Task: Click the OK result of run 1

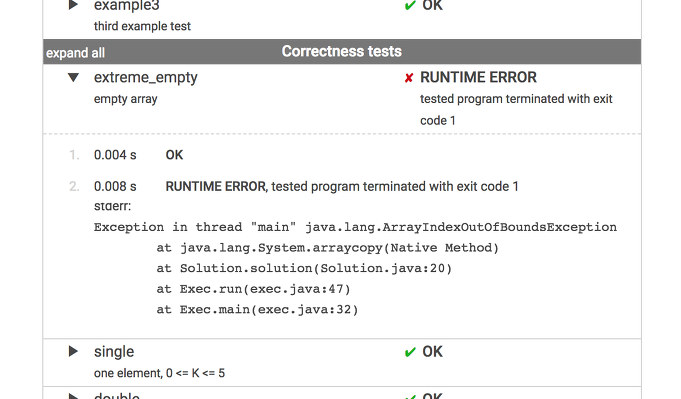Action: 174,155
